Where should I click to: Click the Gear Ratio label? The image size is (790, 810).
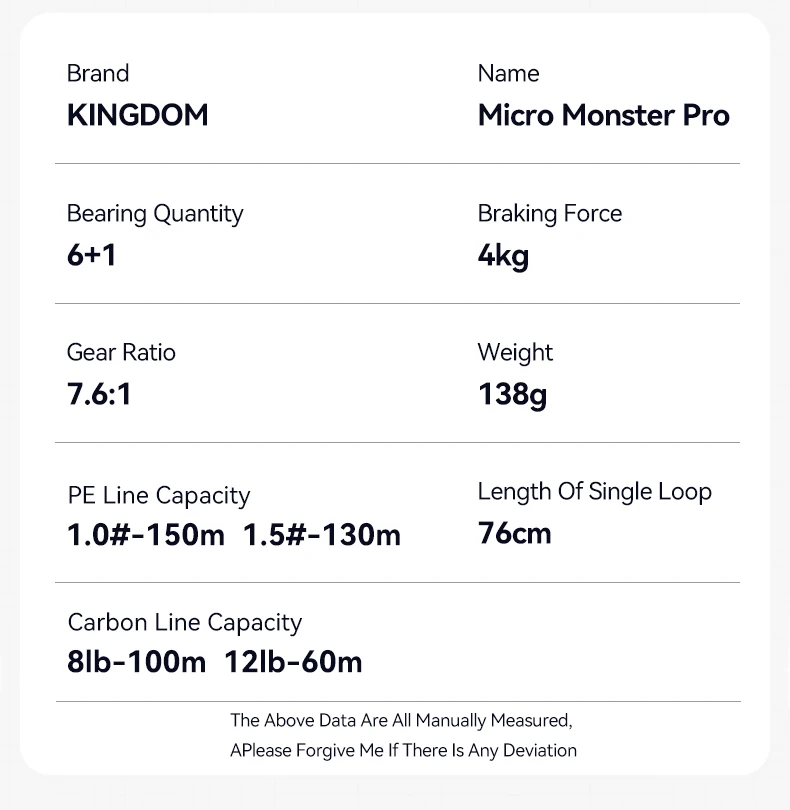[x=121, y=353]
